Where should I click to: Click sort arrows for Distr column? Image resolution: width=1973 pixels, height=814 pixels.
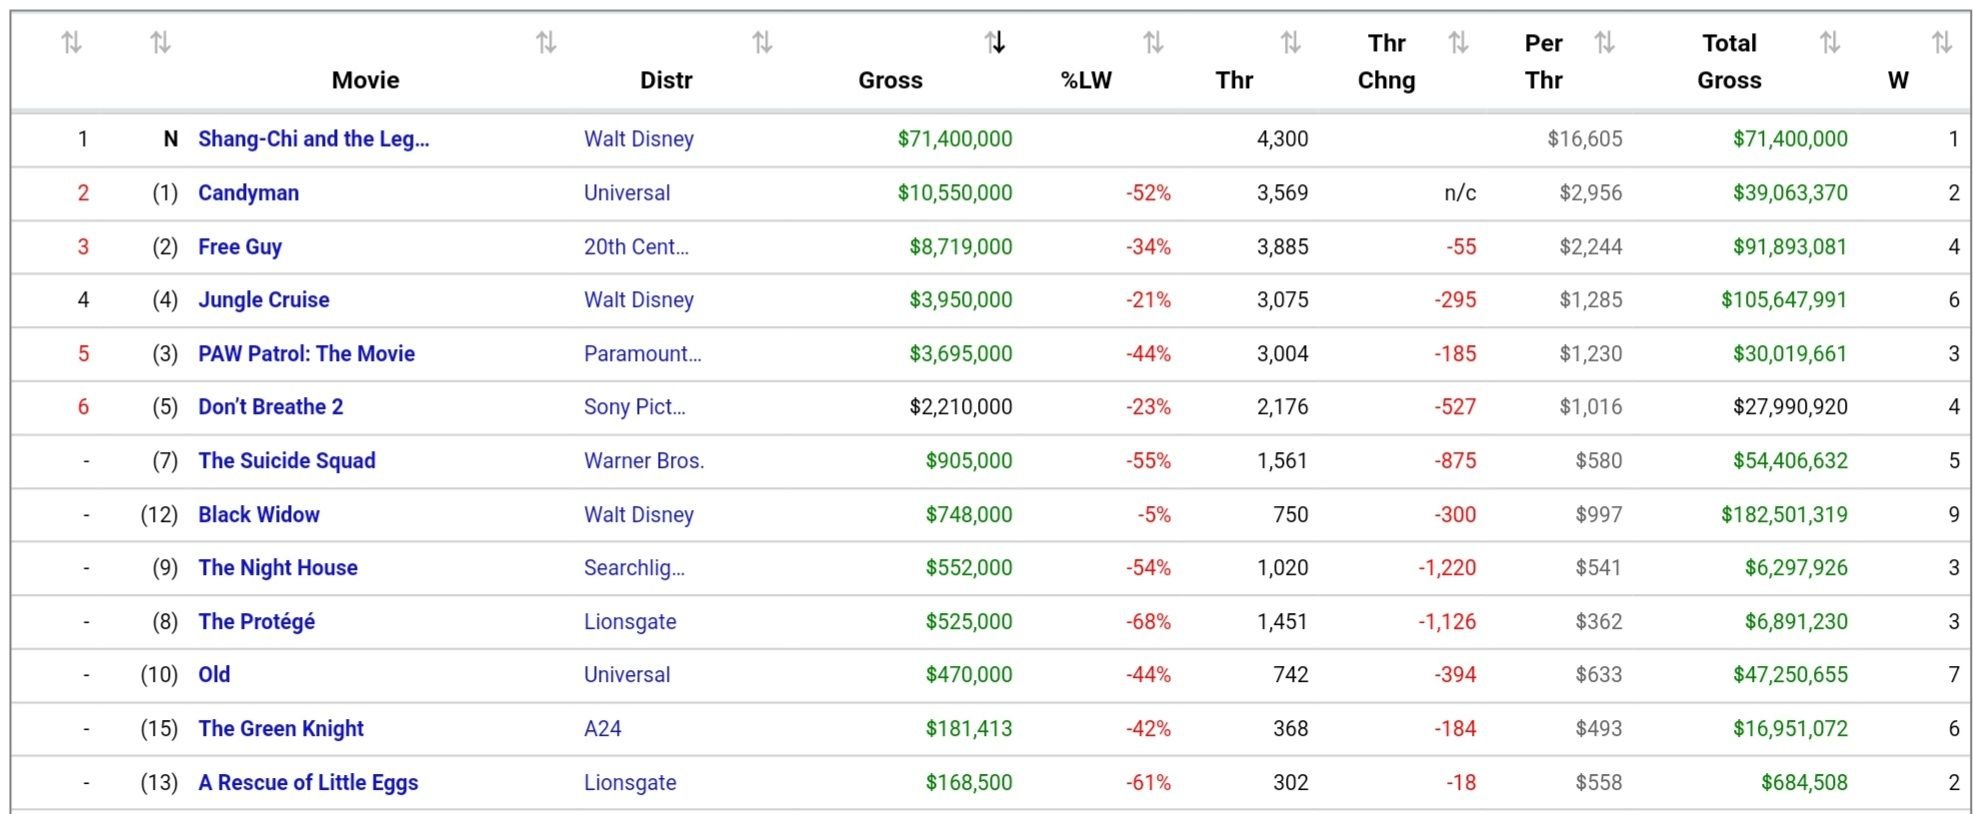762,42
